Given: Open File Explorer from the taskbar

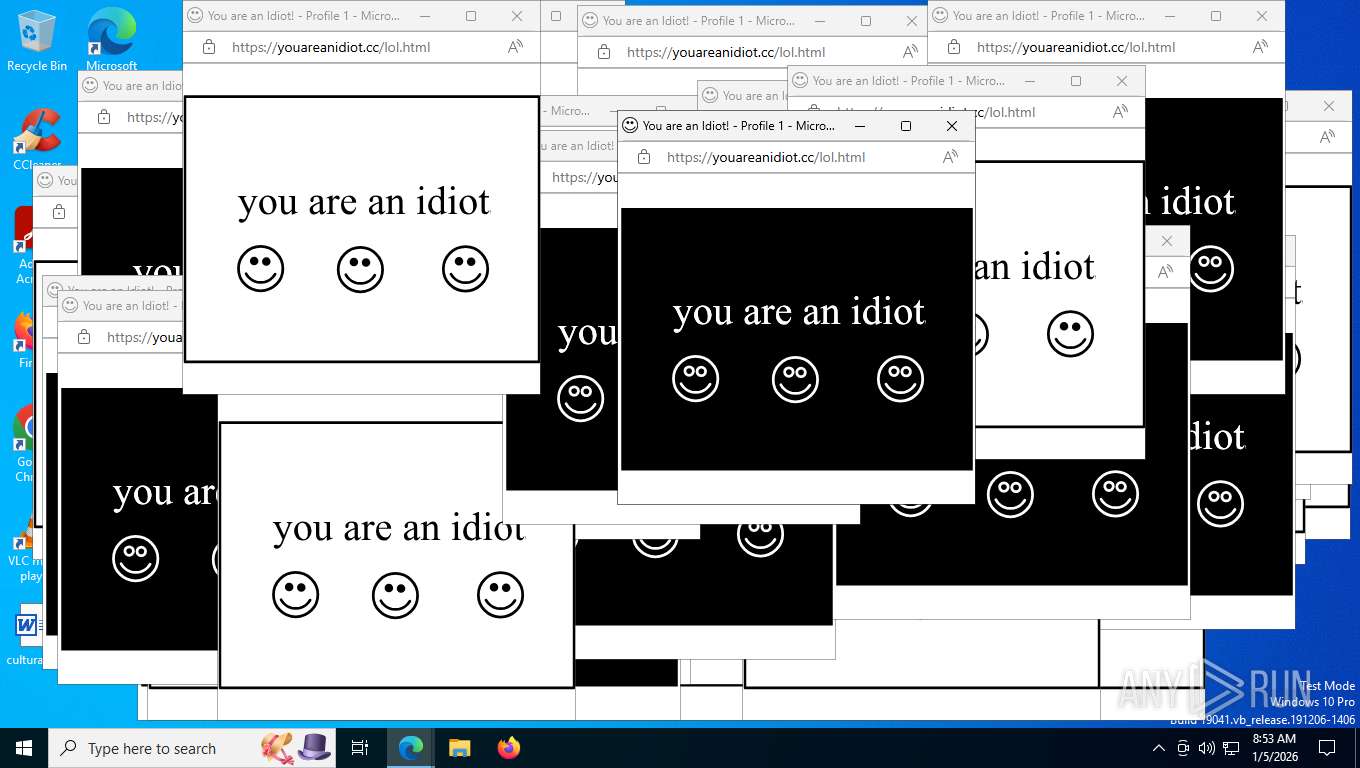Looking at the screenshot, I should (459, 748).
